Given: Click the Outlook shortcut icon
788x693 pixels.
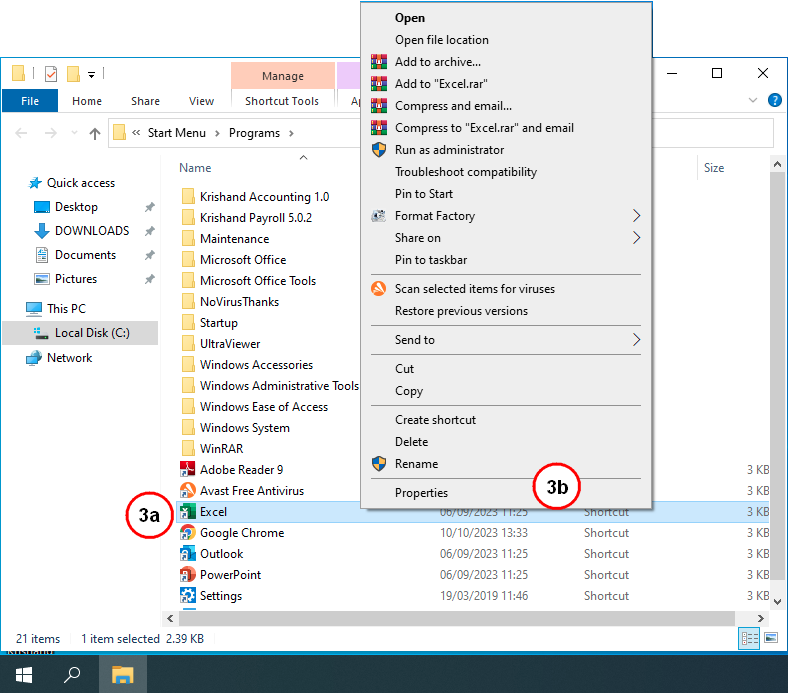Looking at the screenshot, I should click(x=187, y=554).
